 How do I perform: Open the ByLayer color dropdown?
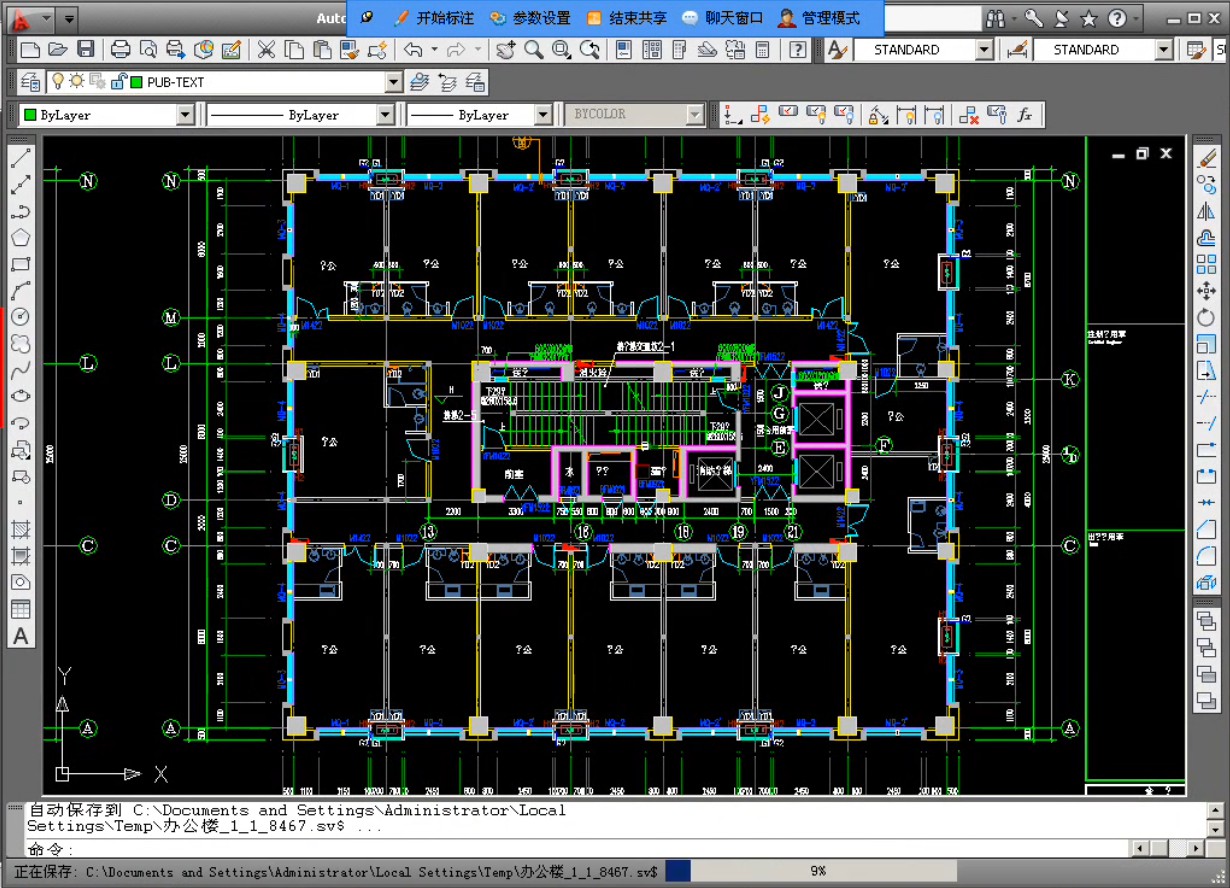tap(184, 115)
